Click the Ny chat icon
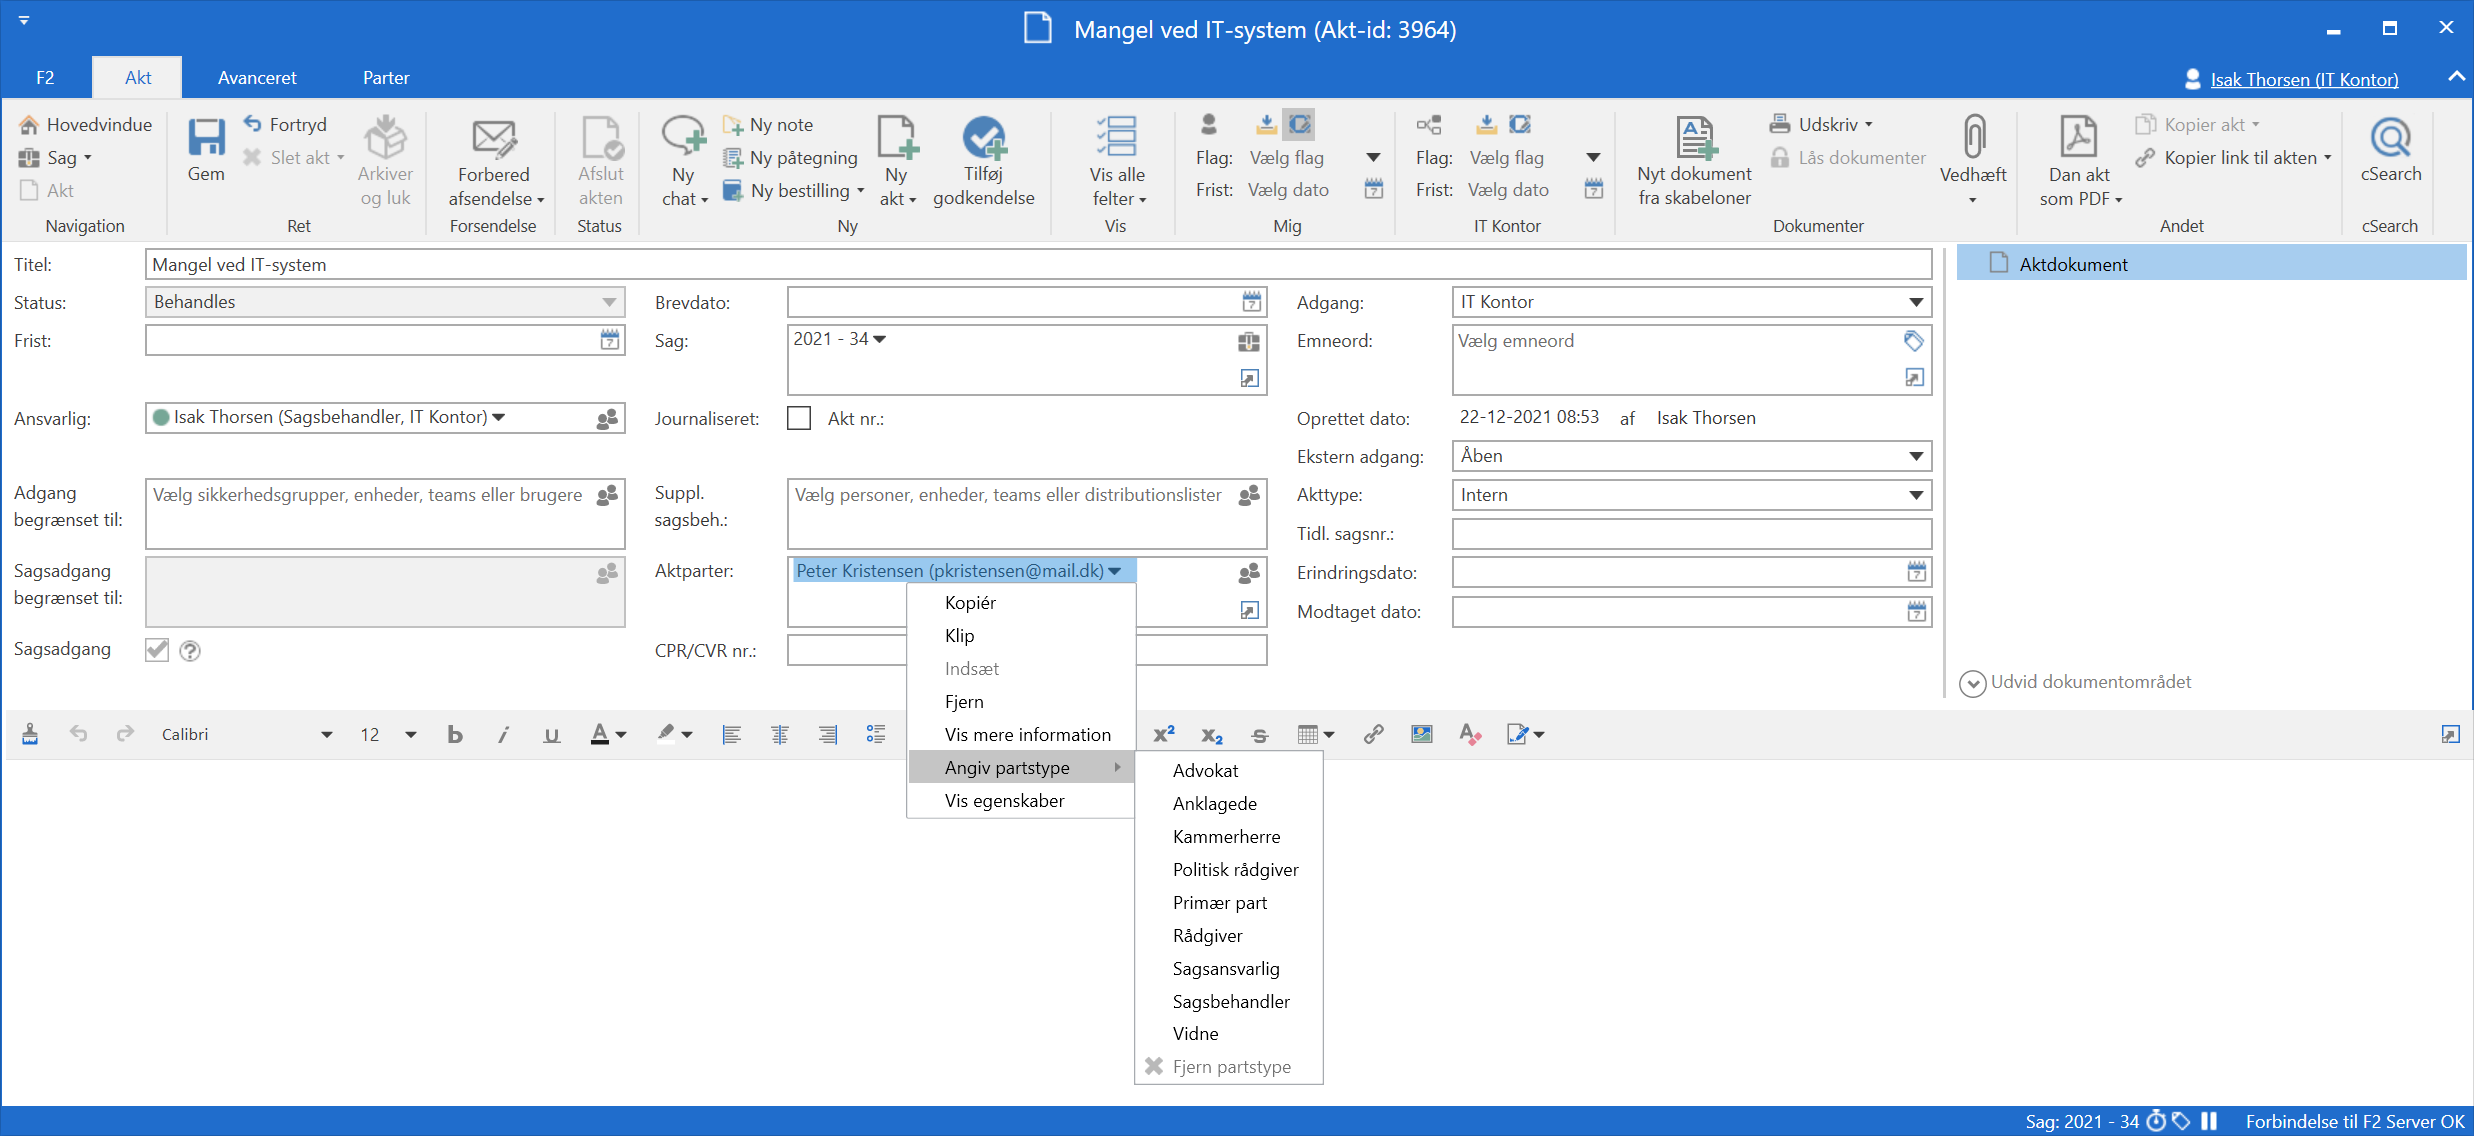The width and height of the screenshot is (2474, 1136). [684, 136]
